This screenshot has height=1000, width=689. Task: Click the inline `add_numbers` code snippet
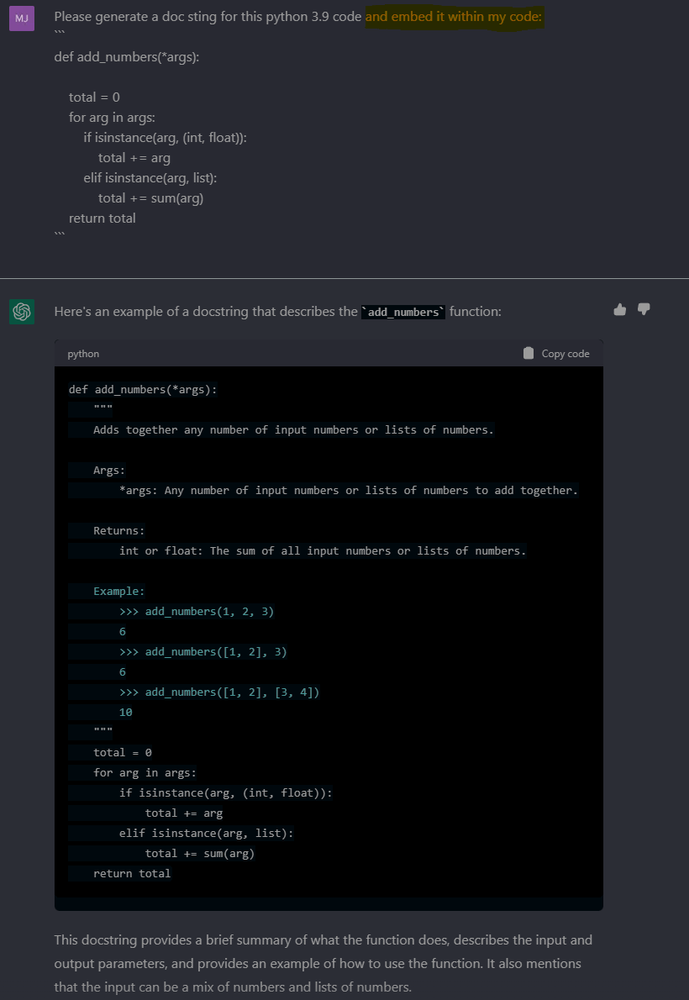403,312
